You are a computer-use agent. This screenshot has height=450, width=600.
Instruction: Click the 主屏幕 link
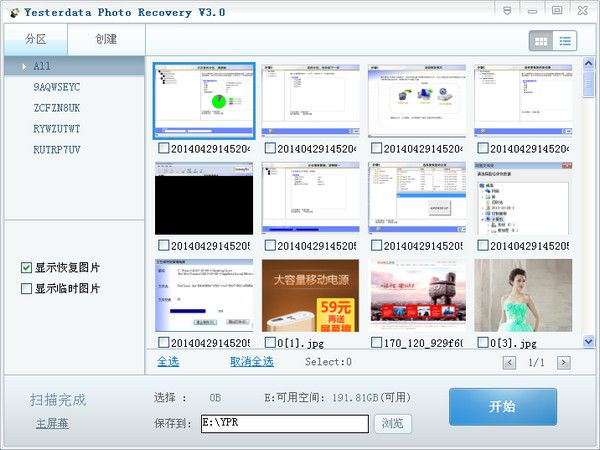[x=52, y=424]
